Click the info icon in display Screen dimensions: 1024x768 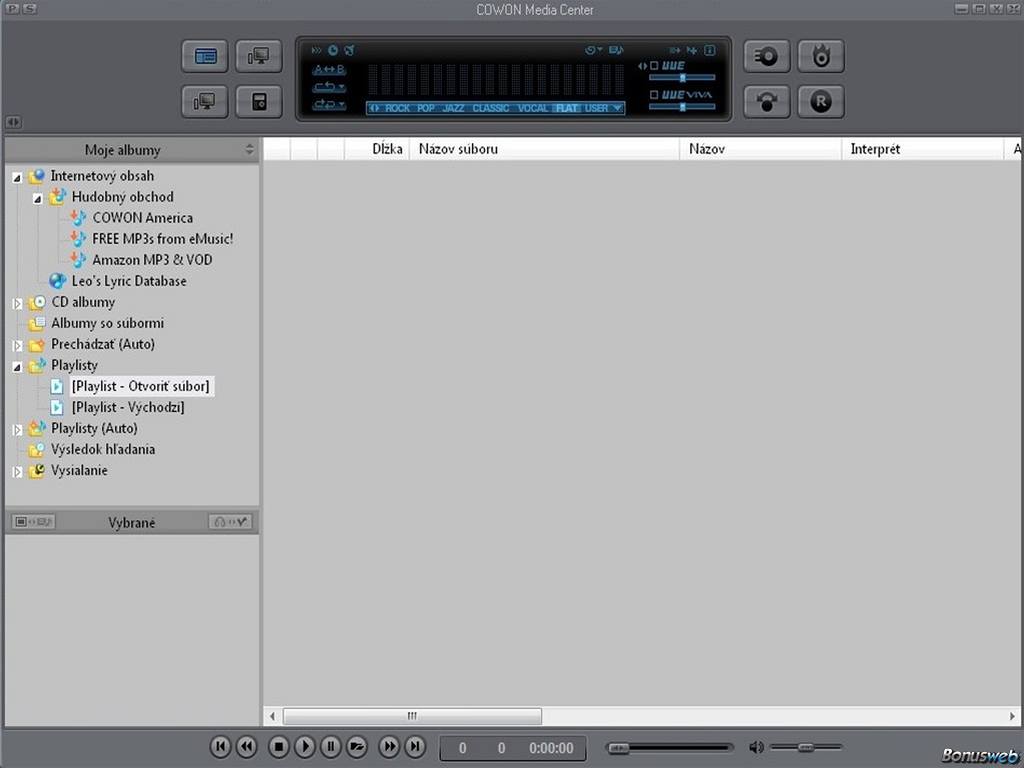(710, 50)
